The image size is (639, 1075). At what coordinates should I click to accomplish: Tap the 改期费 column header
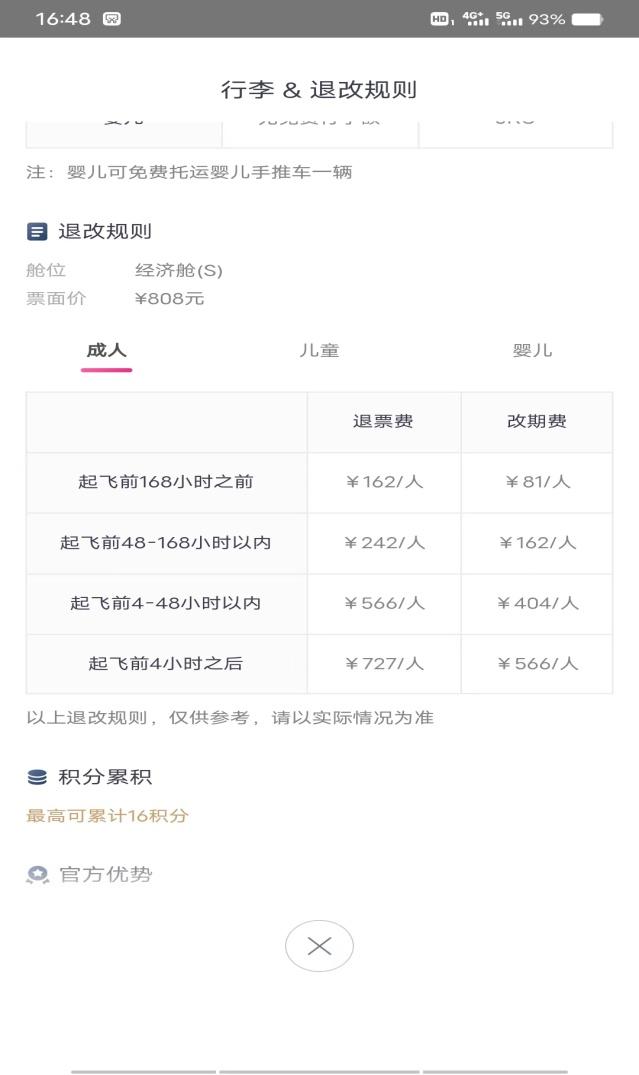[537, 422]
